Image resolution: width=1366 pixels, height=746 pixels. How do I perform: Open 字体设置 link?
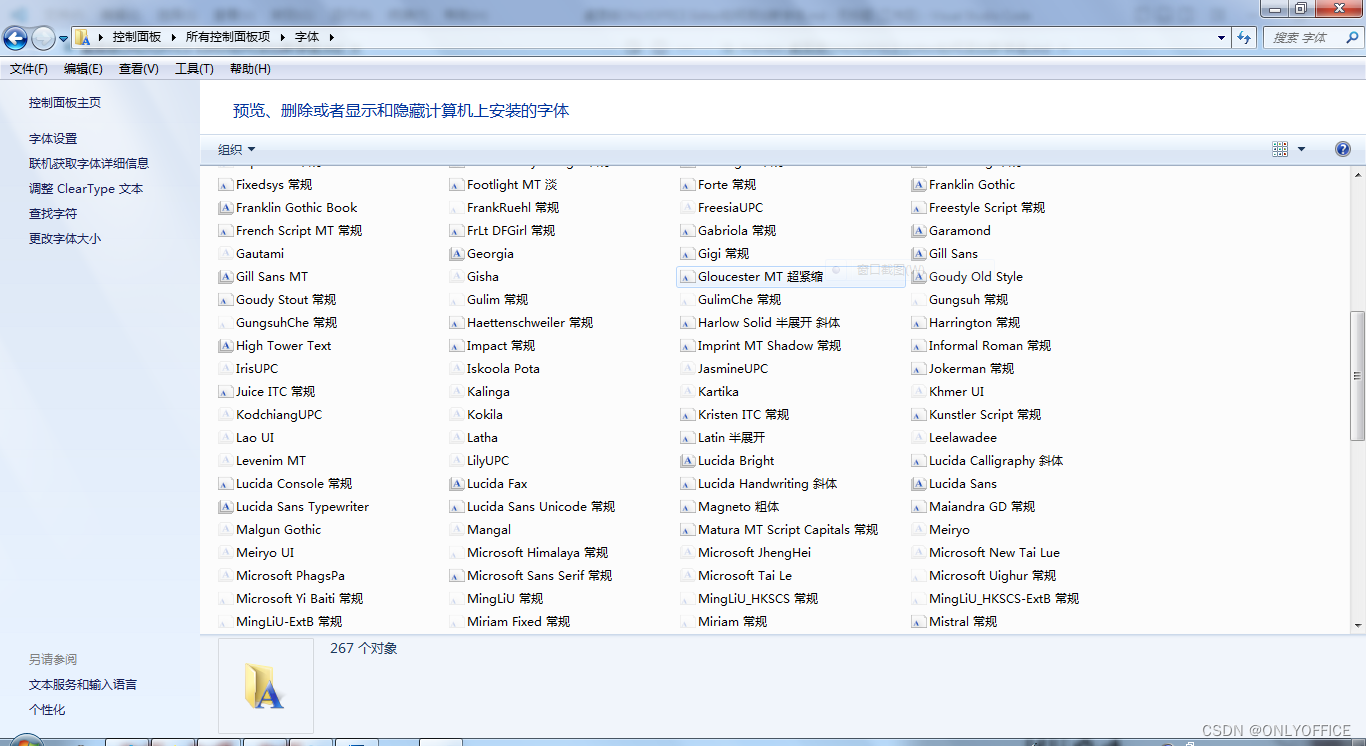point(53,139)
